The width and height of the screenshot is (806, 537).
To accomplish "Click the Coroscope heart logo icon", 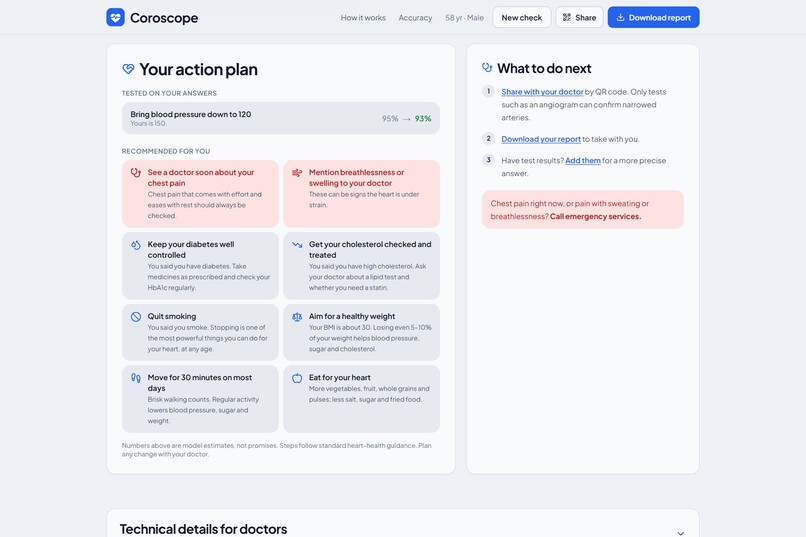I will tap(115, 17).
